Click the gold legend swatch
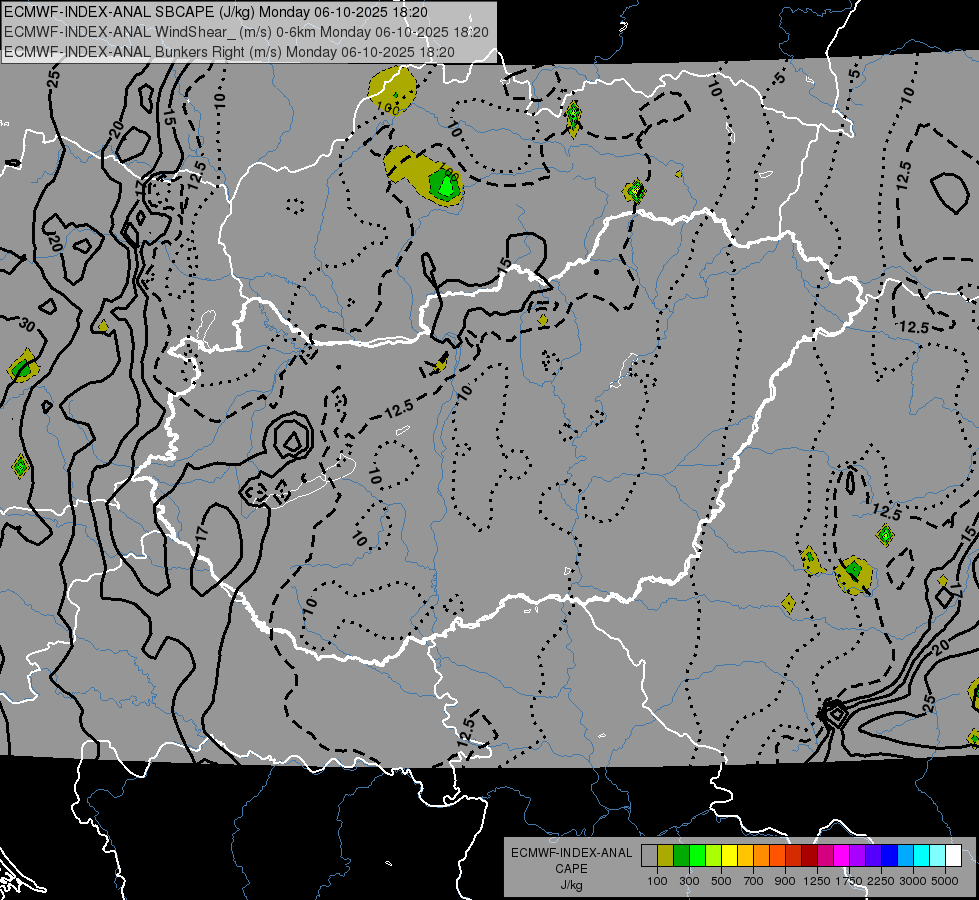The width and height of the screenshot is (979, 900). pos(745,856)
